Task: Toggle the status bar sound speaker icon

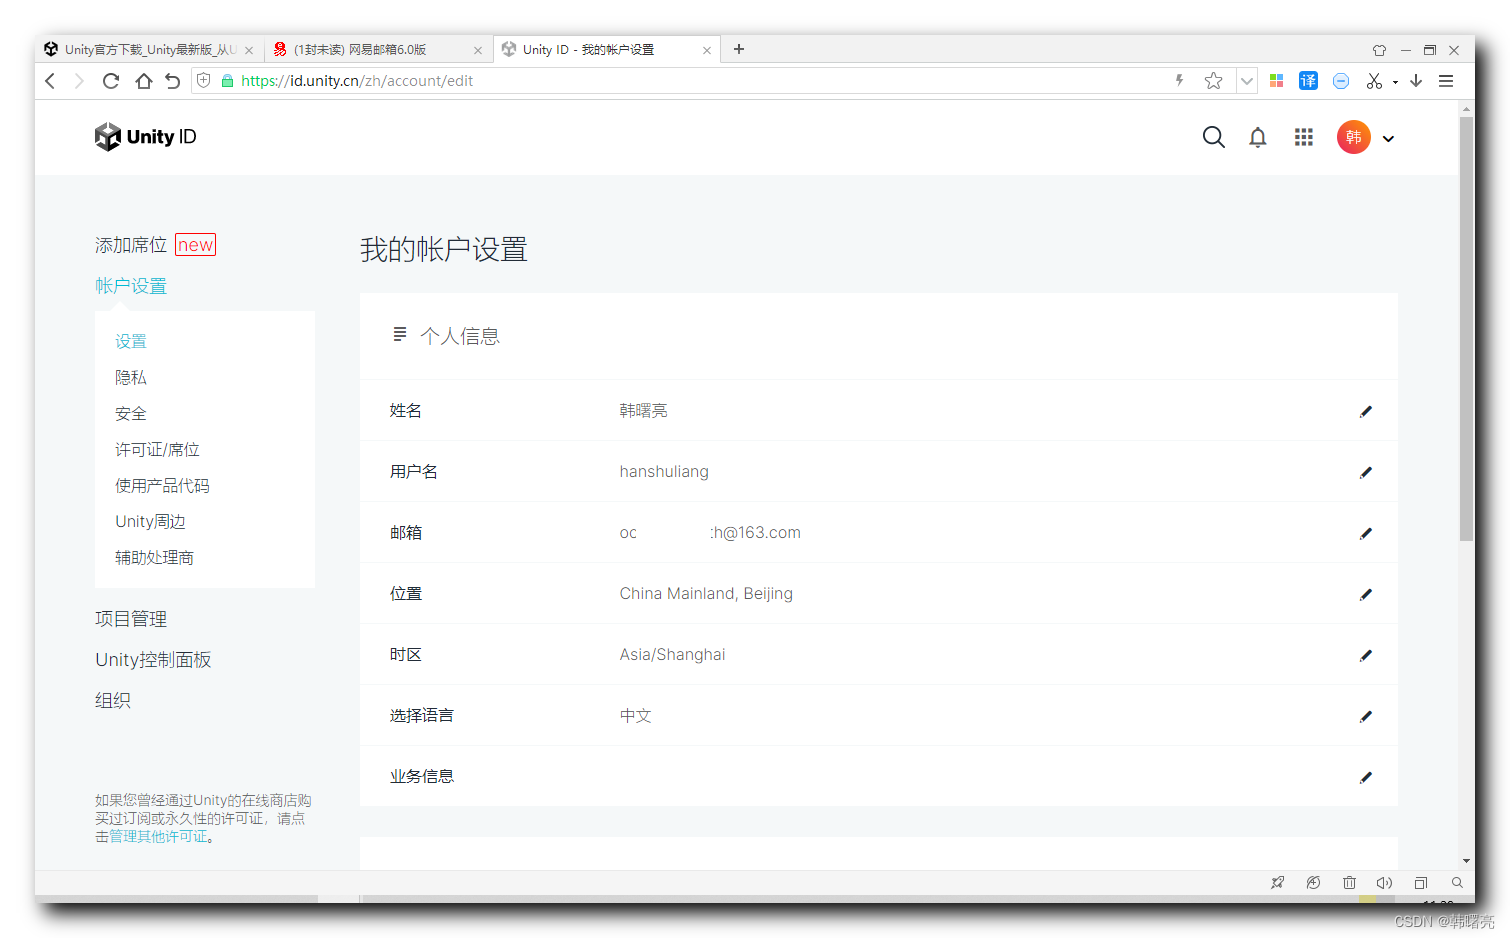Action: click(x=1384, y=883)
